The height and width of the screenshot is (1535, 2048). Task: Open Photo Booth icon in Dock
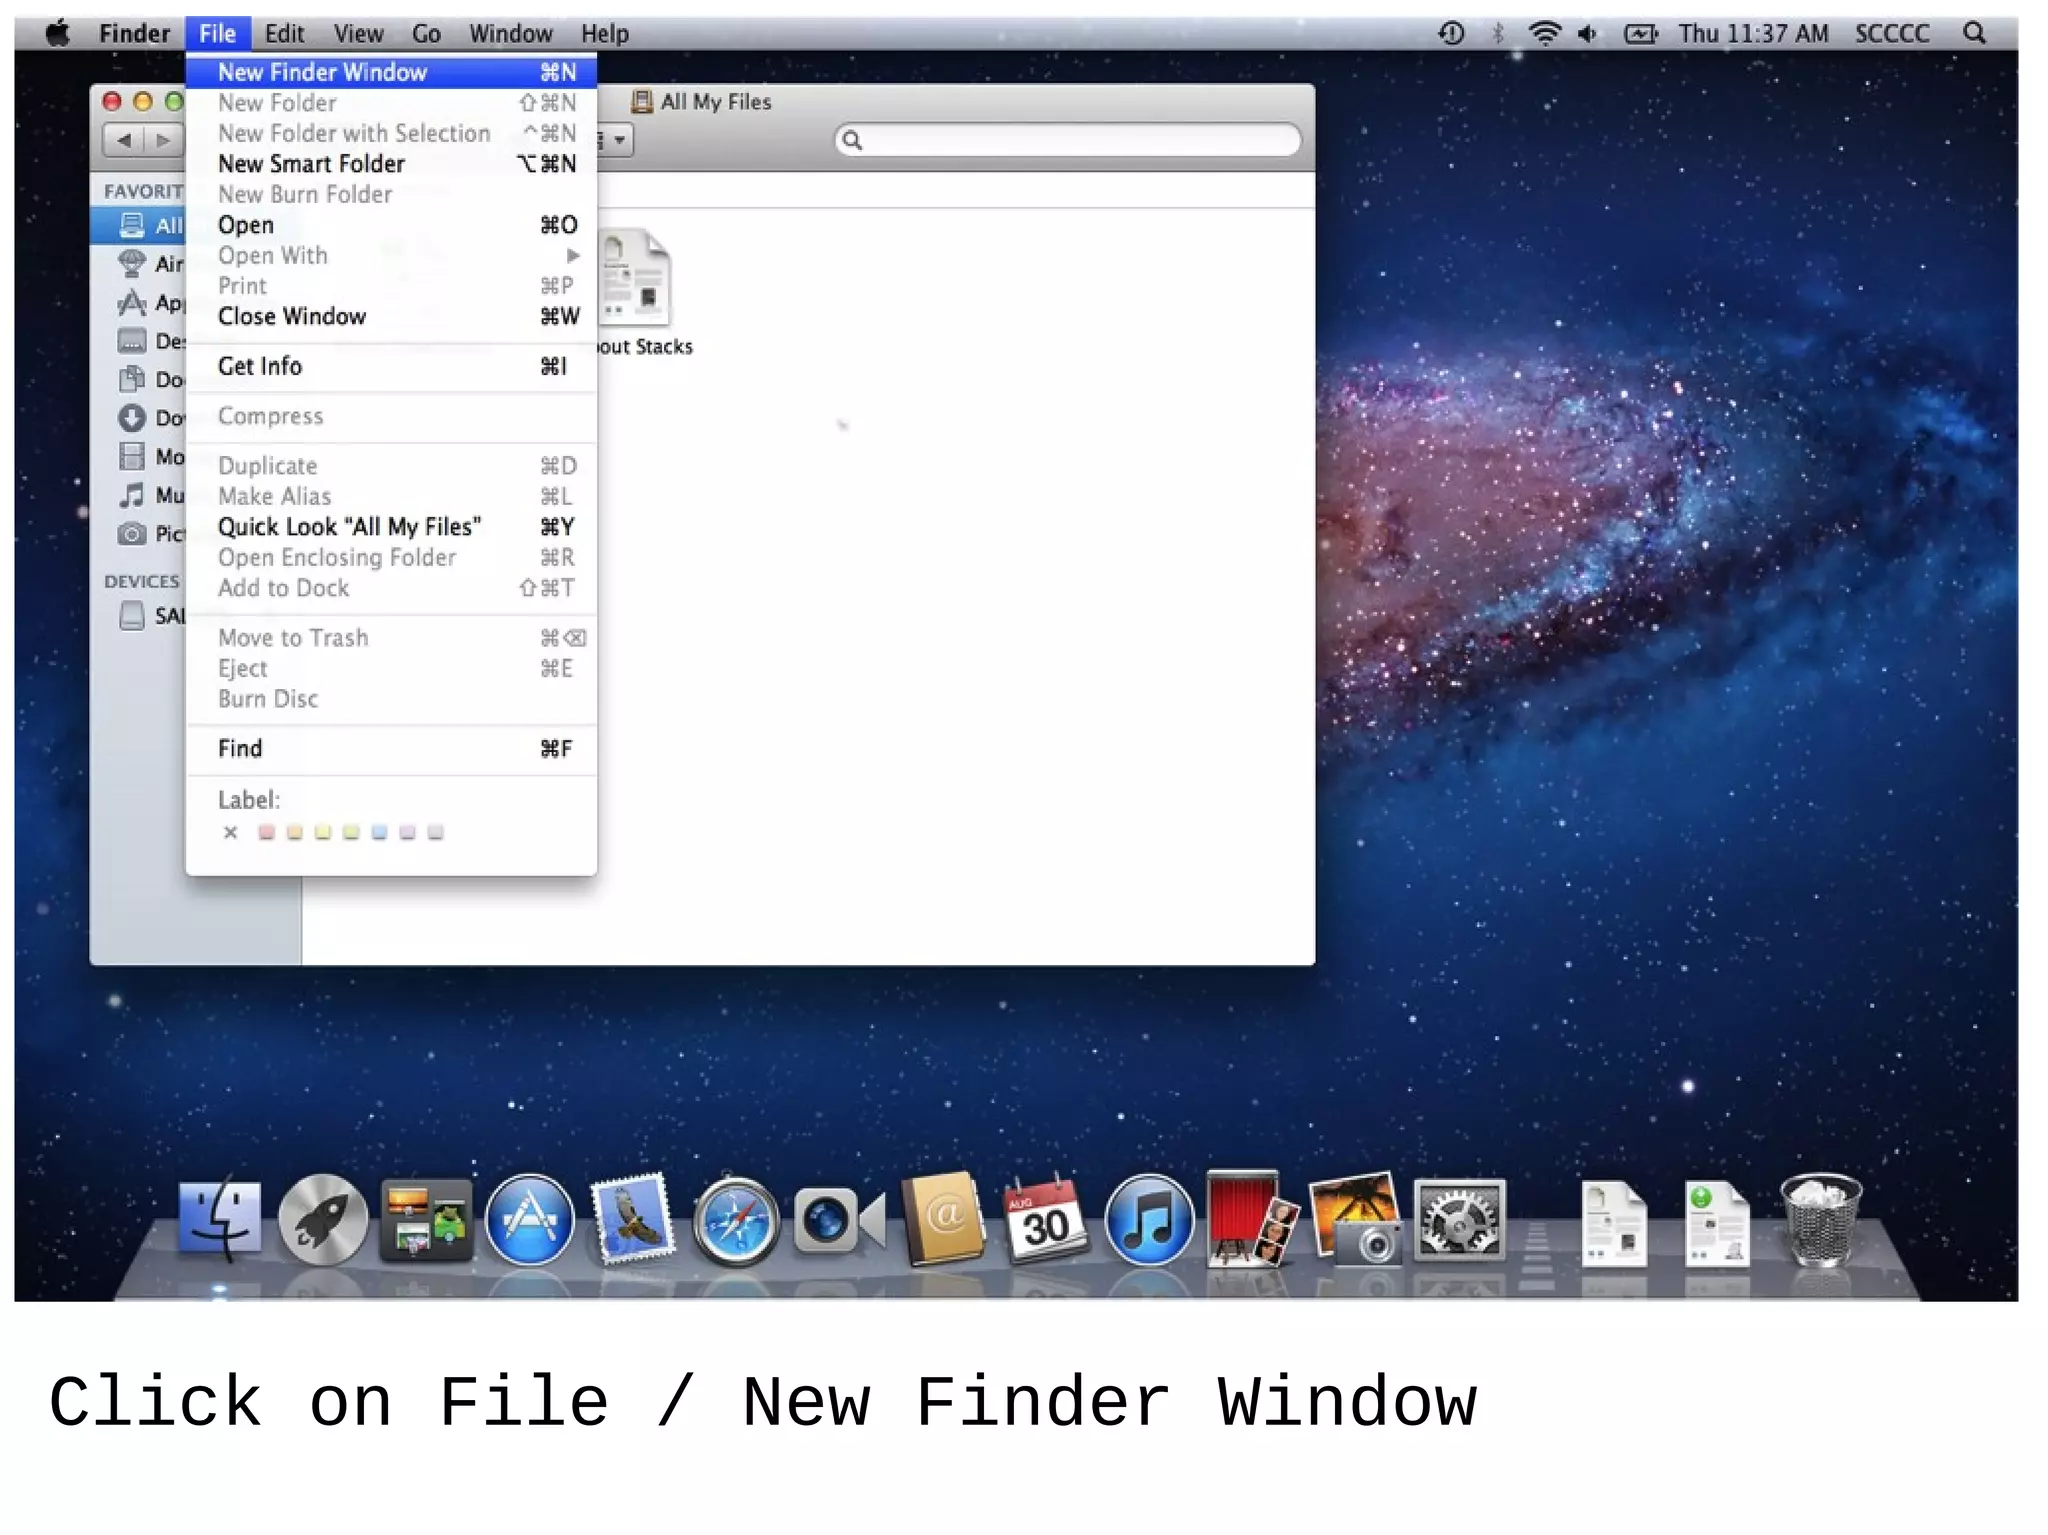point(1252,1219)
